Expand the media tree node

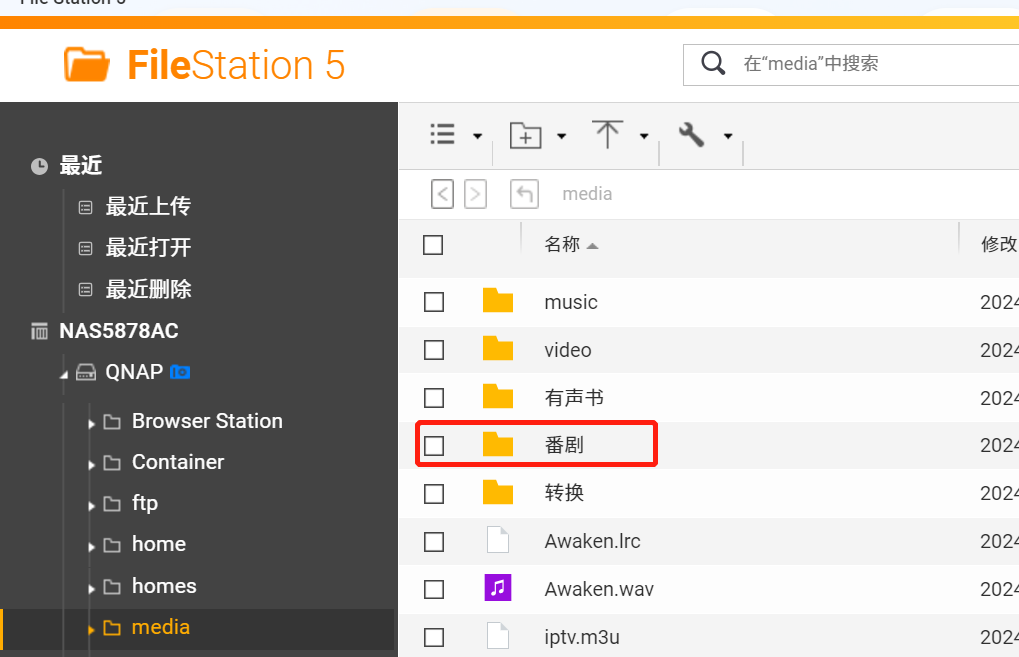(x=92, y=630)
